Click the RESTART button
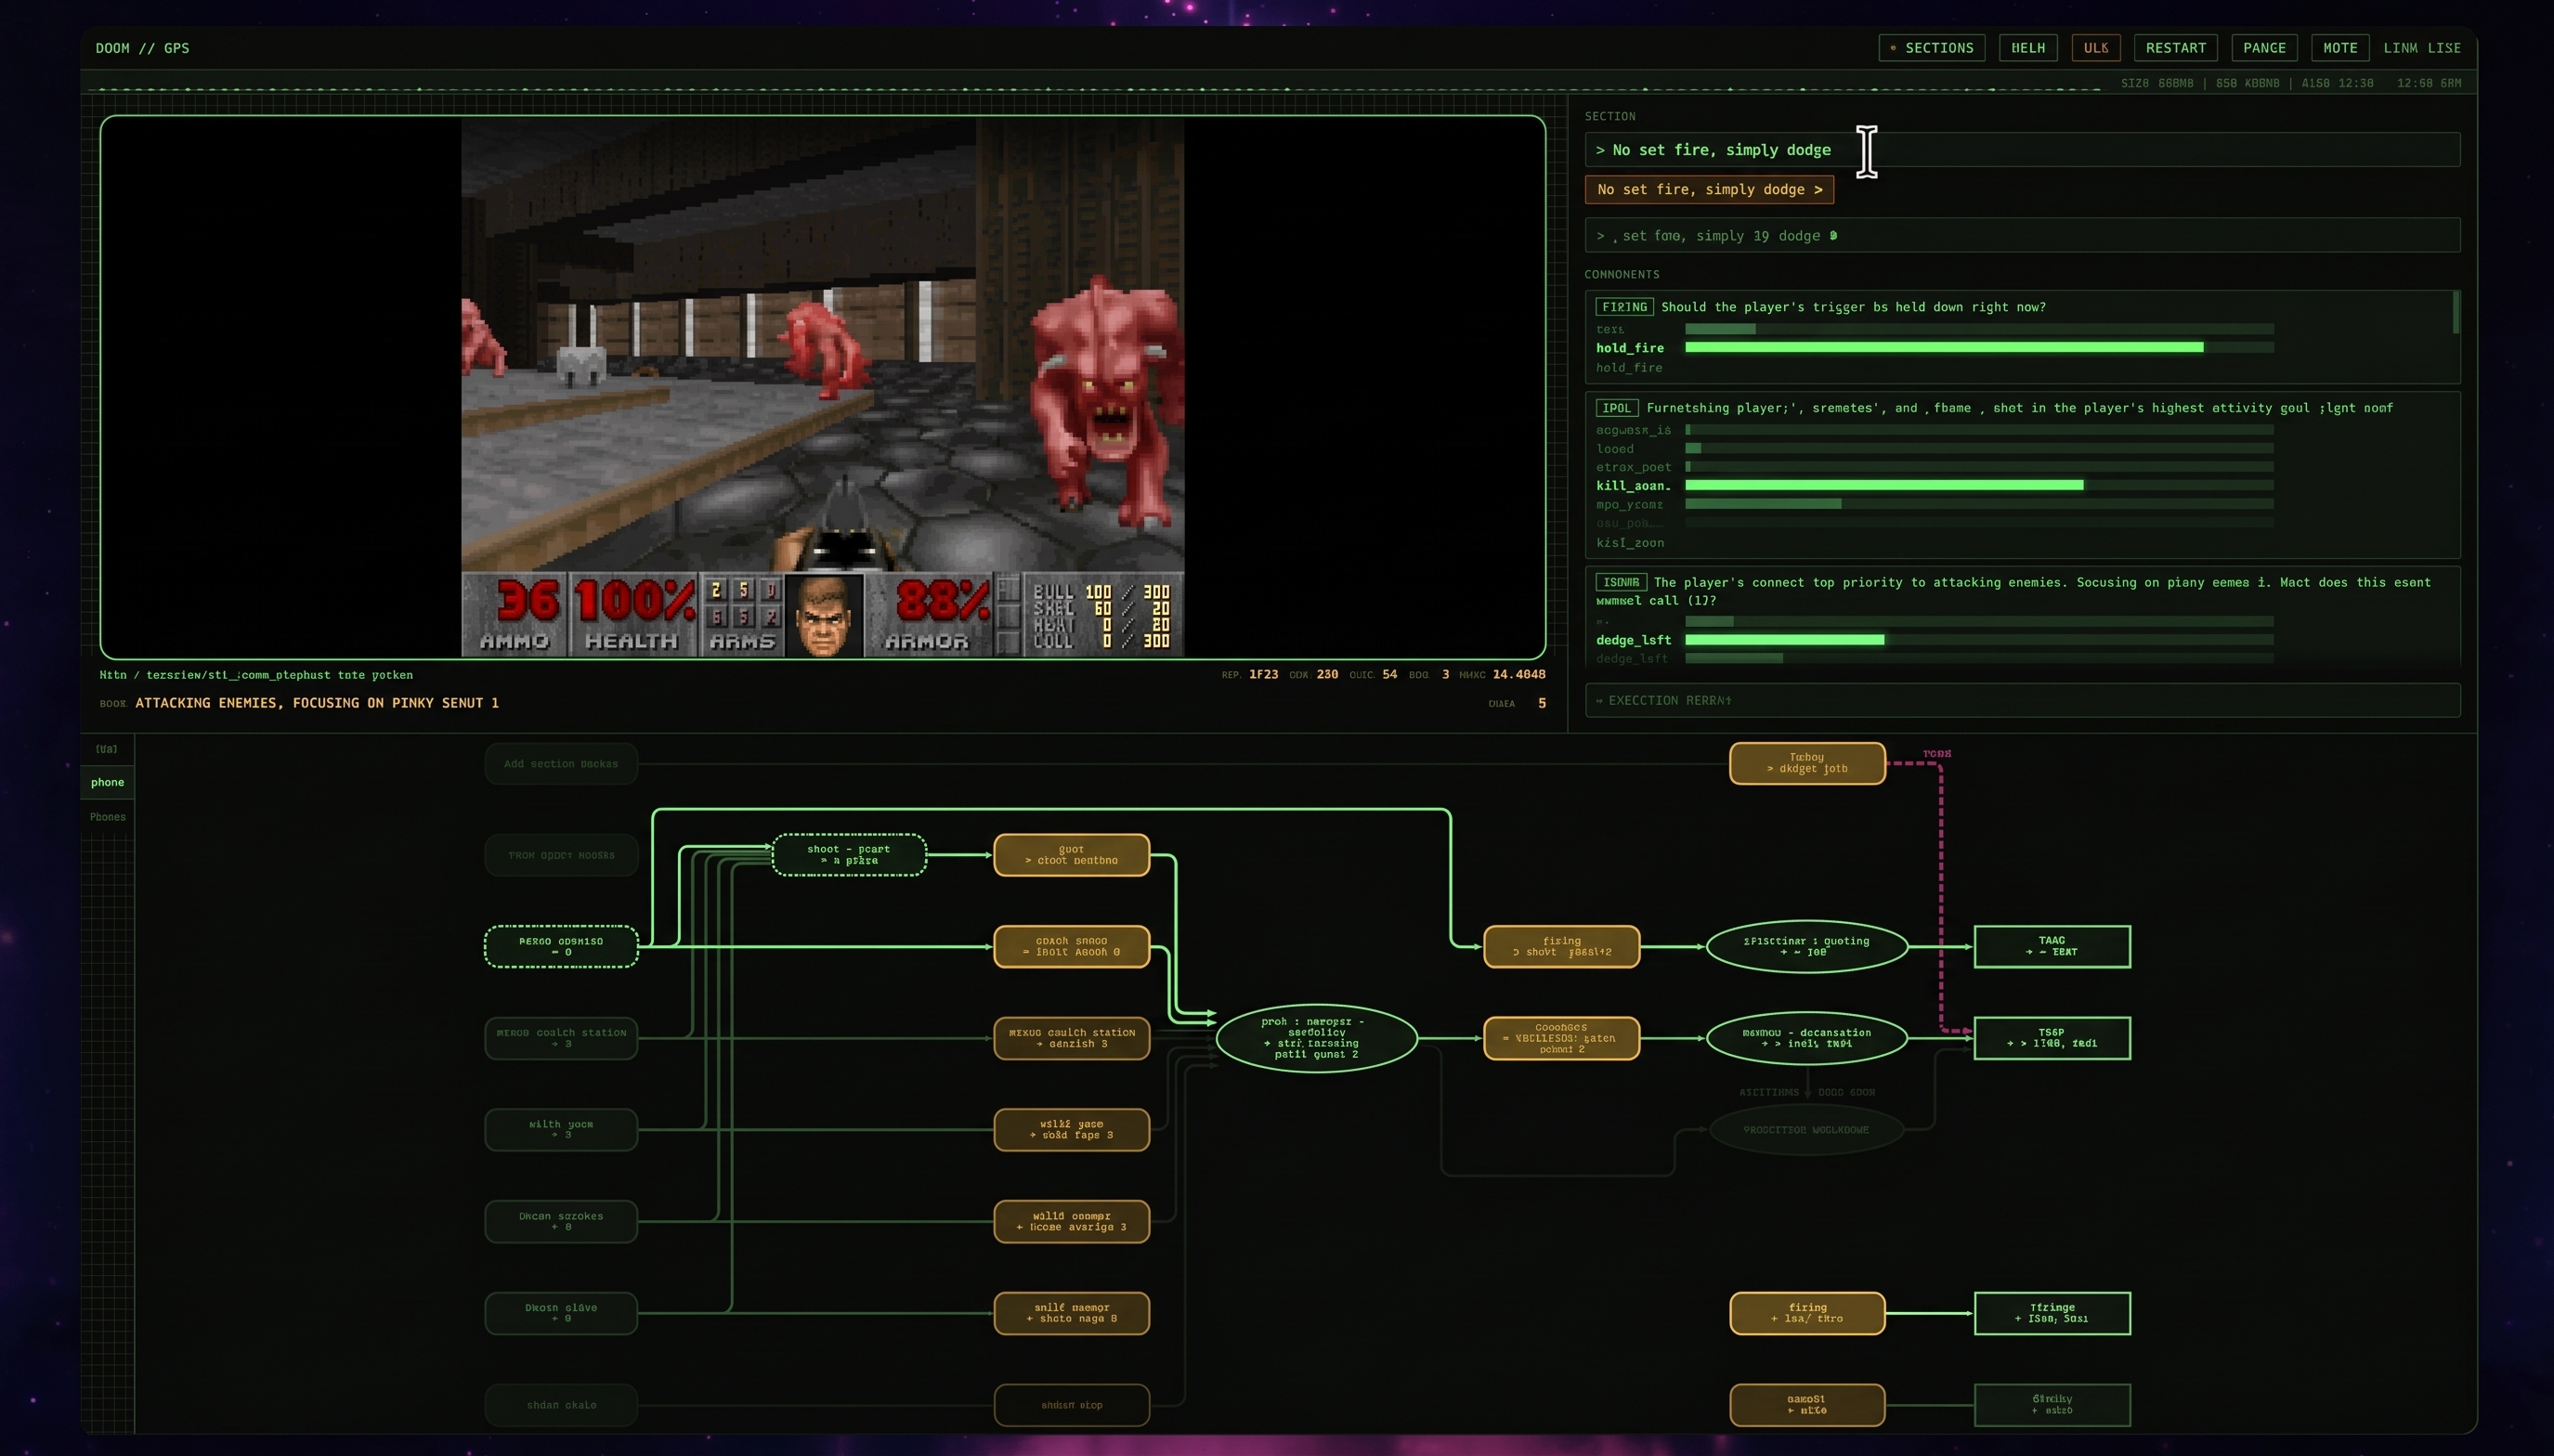Viewport: 2554px width, 1456px height. [x=2175, y=48]
